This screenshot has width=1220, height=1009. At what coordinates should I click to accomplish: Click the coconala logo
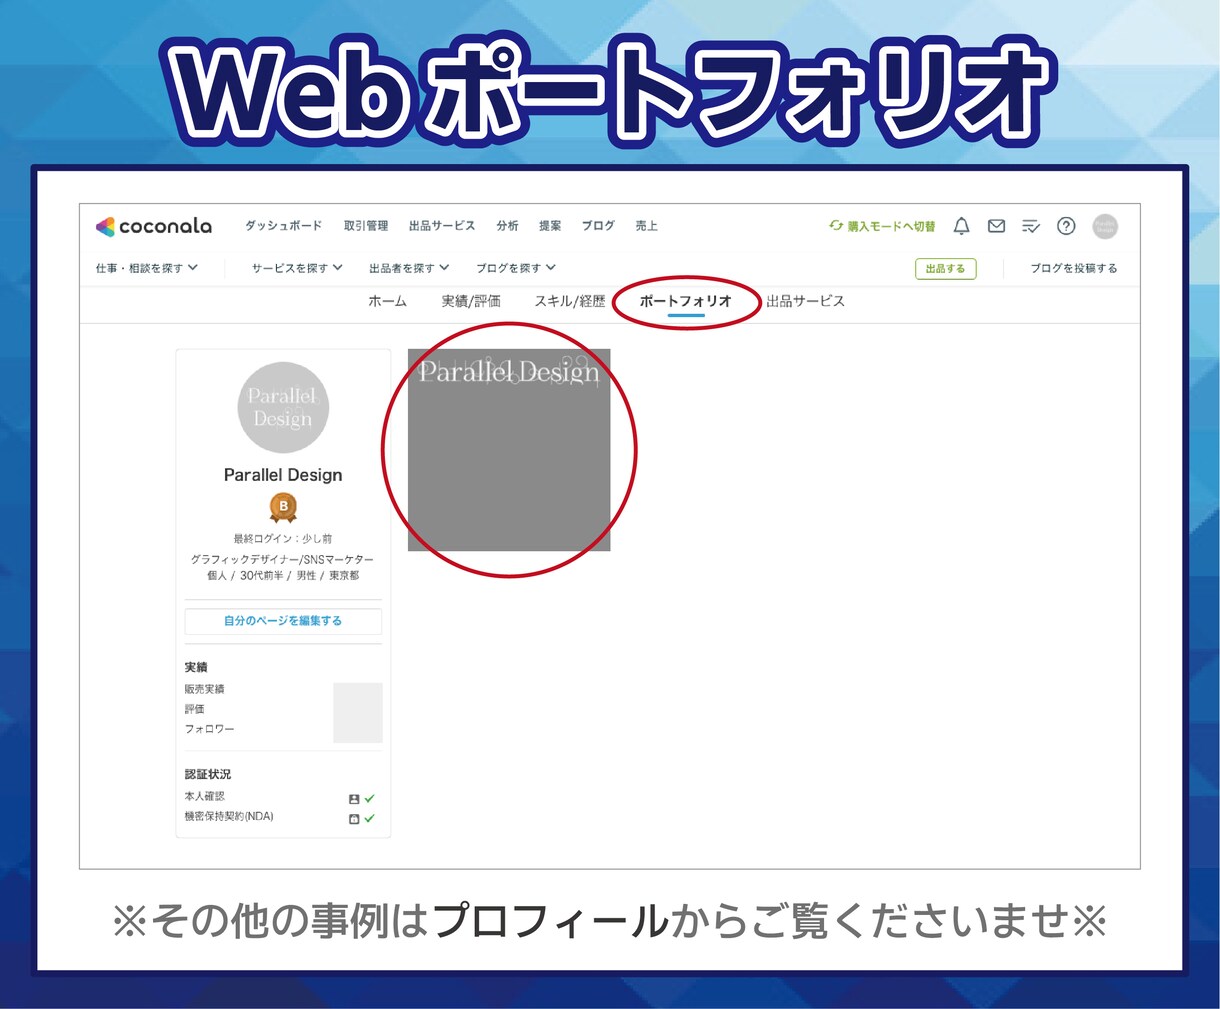pyautogui.click(x=154, y=227)
